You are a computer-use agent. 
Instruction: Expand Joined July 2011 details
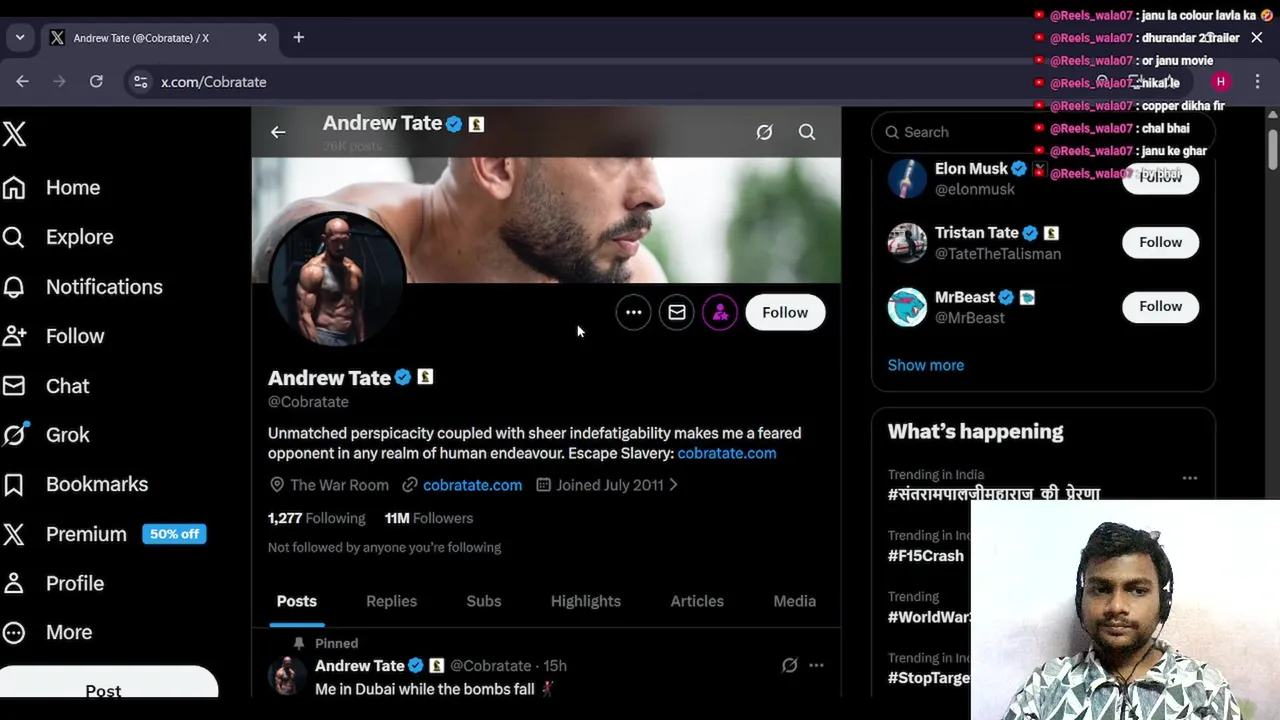607,485
